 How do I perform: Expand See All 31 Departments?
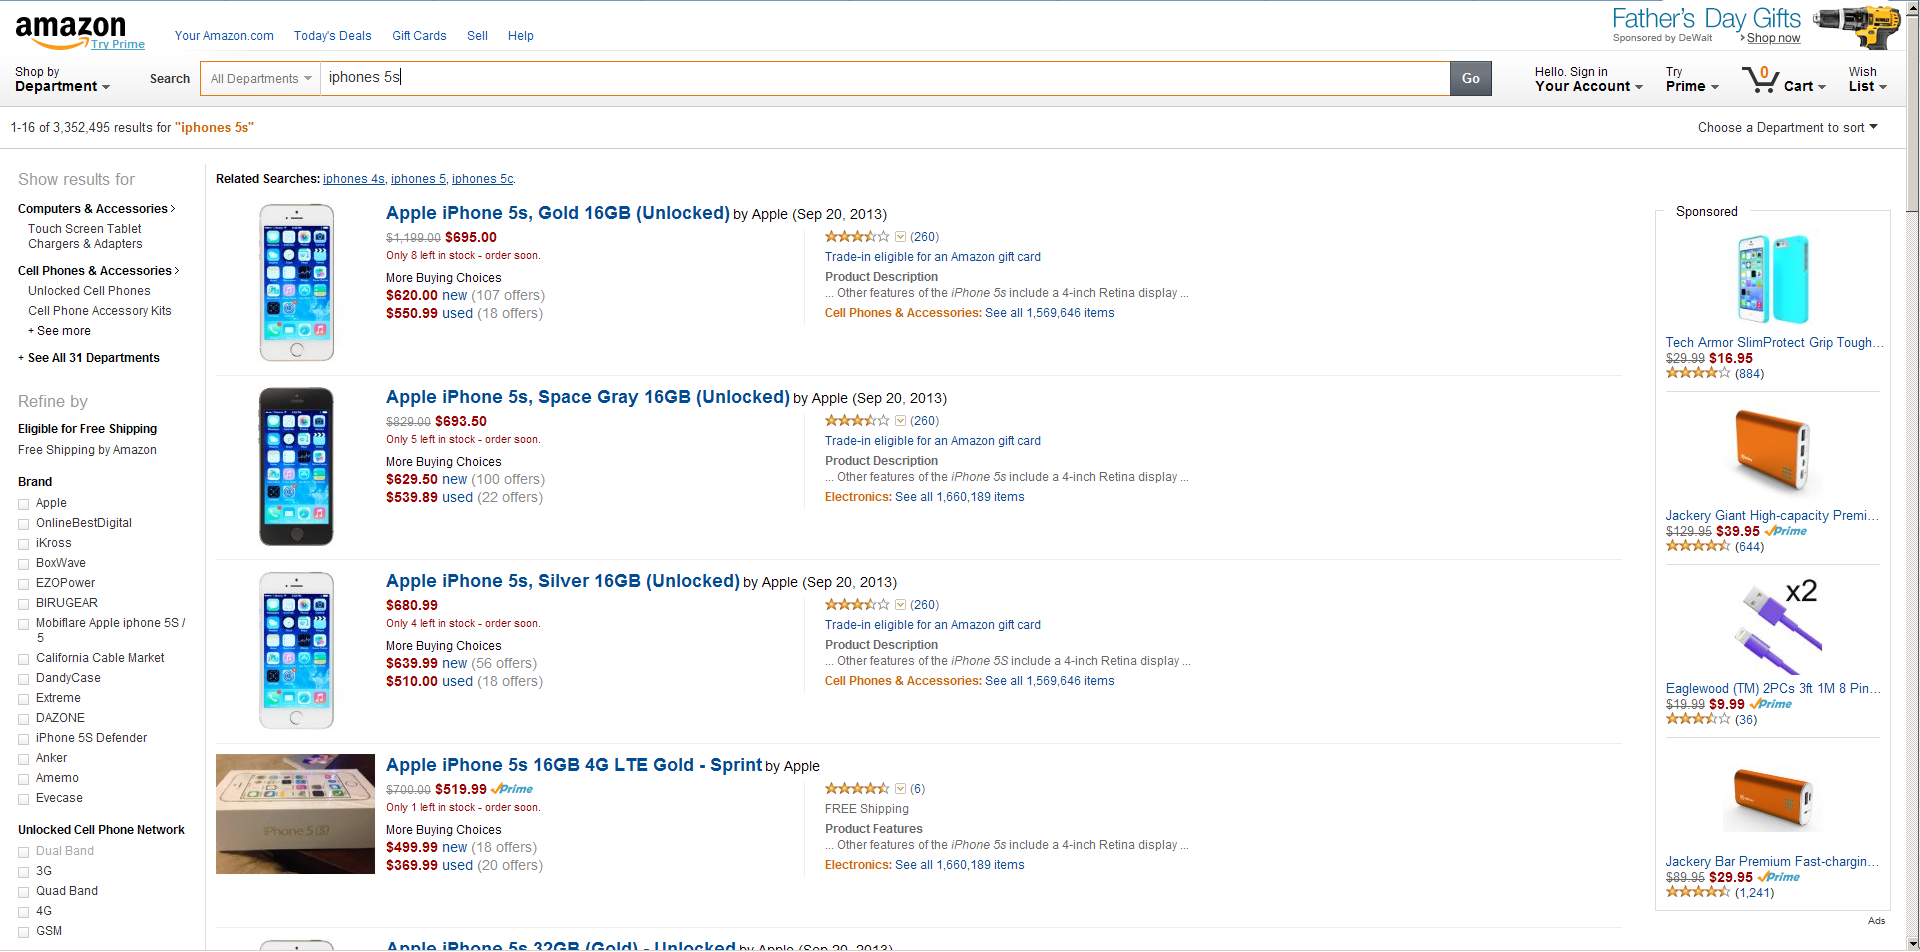pos(89,358)
